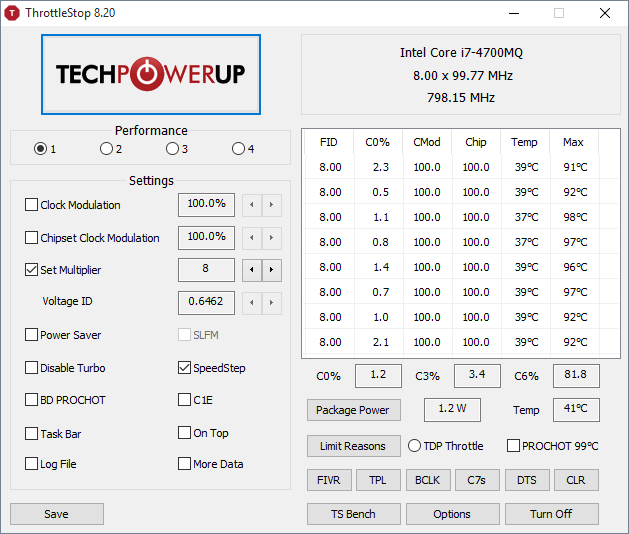Click the C3% value 3.4

click(x=477, y=376)
